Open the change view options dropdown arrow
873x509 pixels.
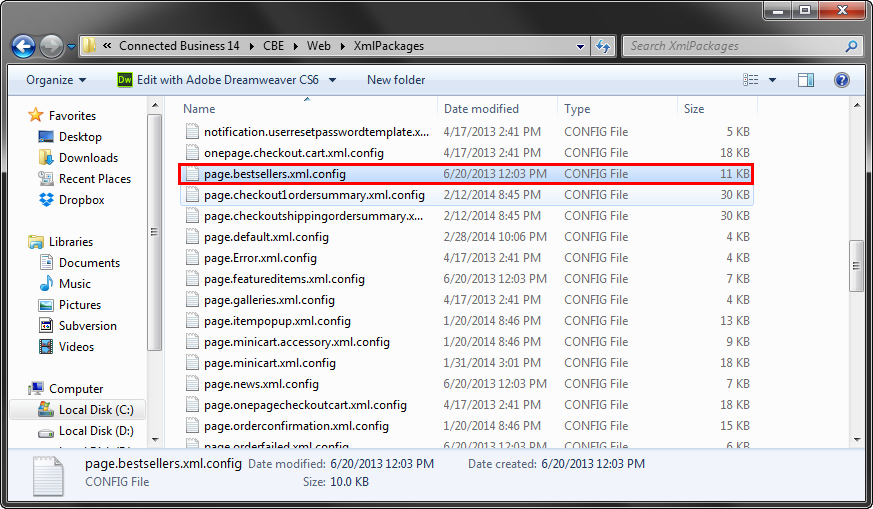775,80
